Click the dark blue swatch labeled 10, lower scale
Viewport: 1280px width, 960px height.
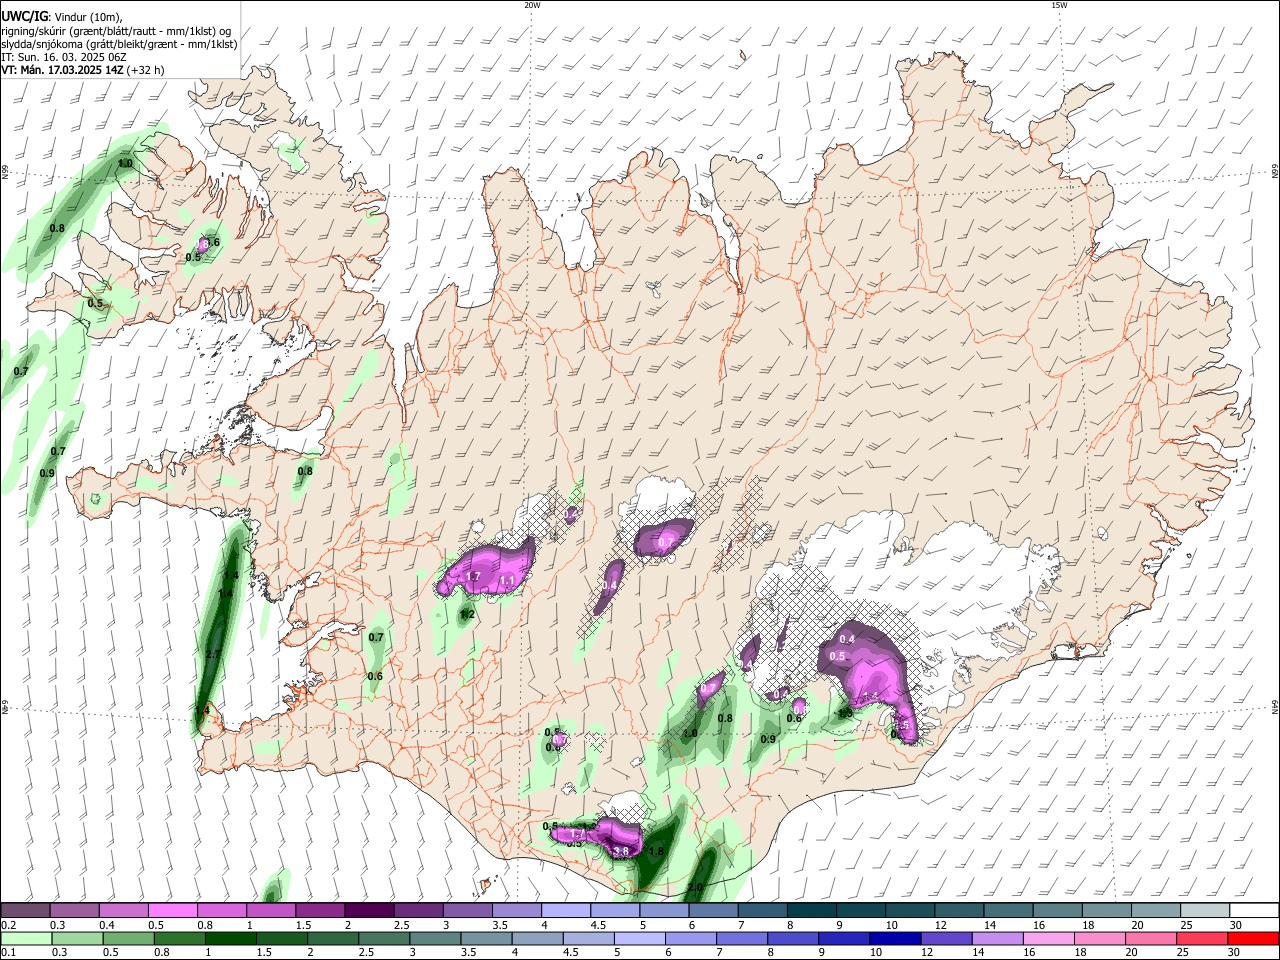[x=893, y=938]
